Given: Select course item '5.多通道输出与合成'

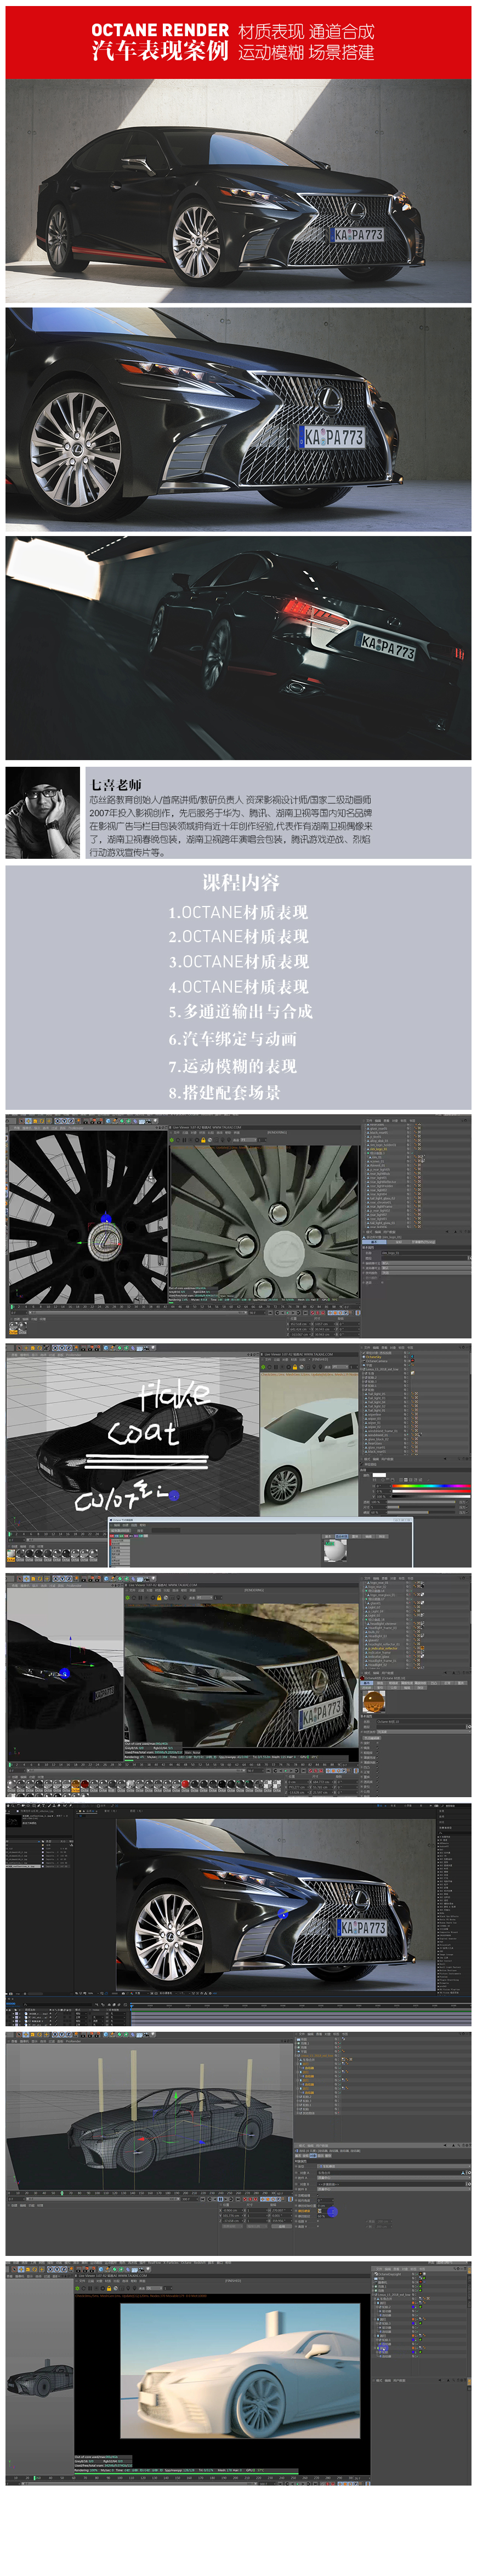Looking at the screenshot, I should pyautogui.click(x=240, y=1012).
